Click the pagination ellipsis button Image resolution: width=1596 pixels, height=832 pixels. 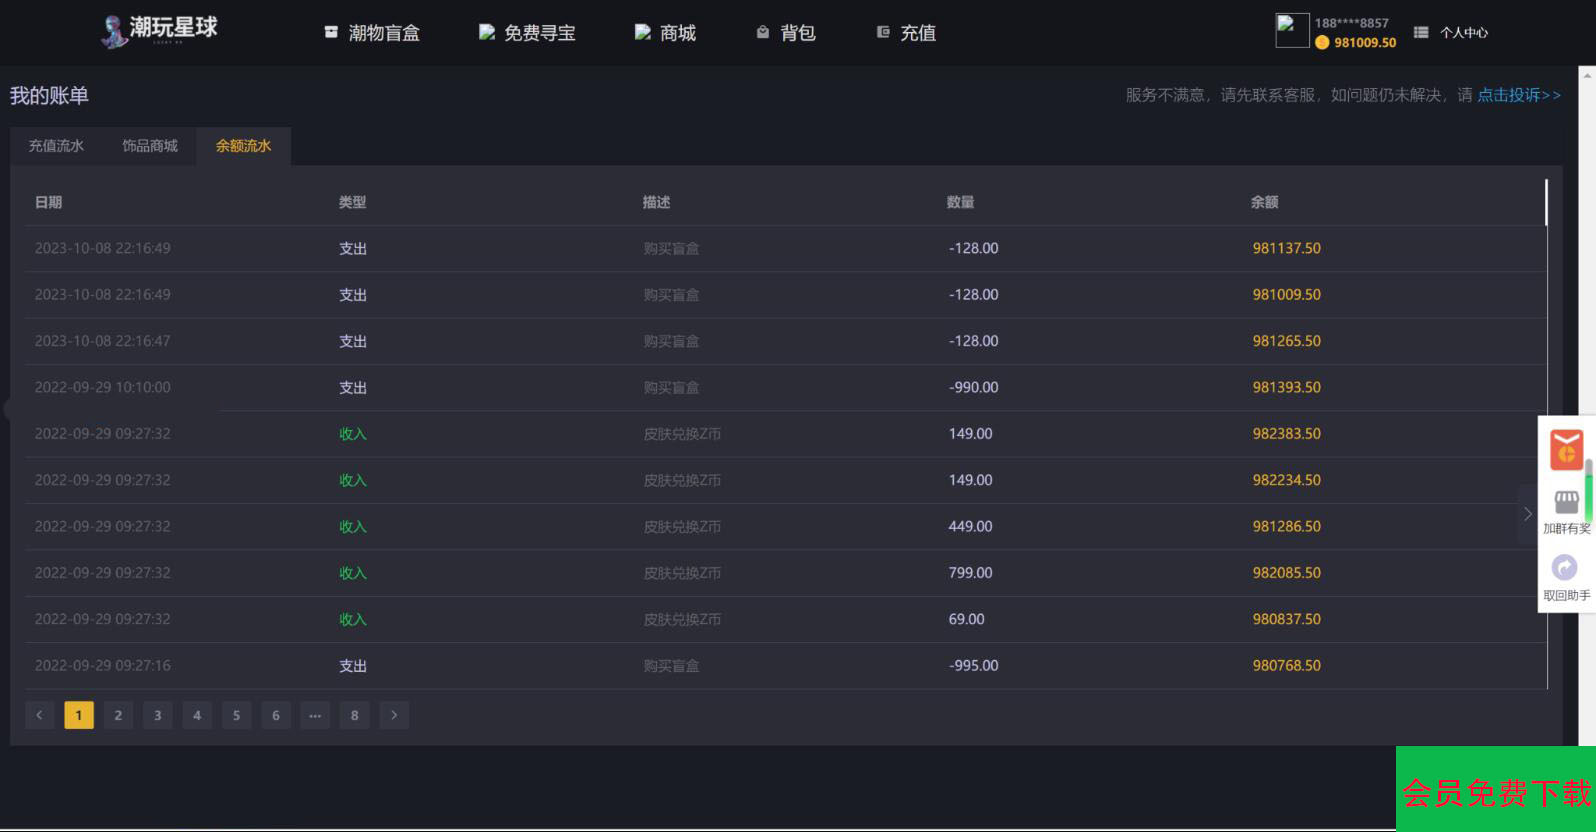pyautogui.click(x=315, y=715)
